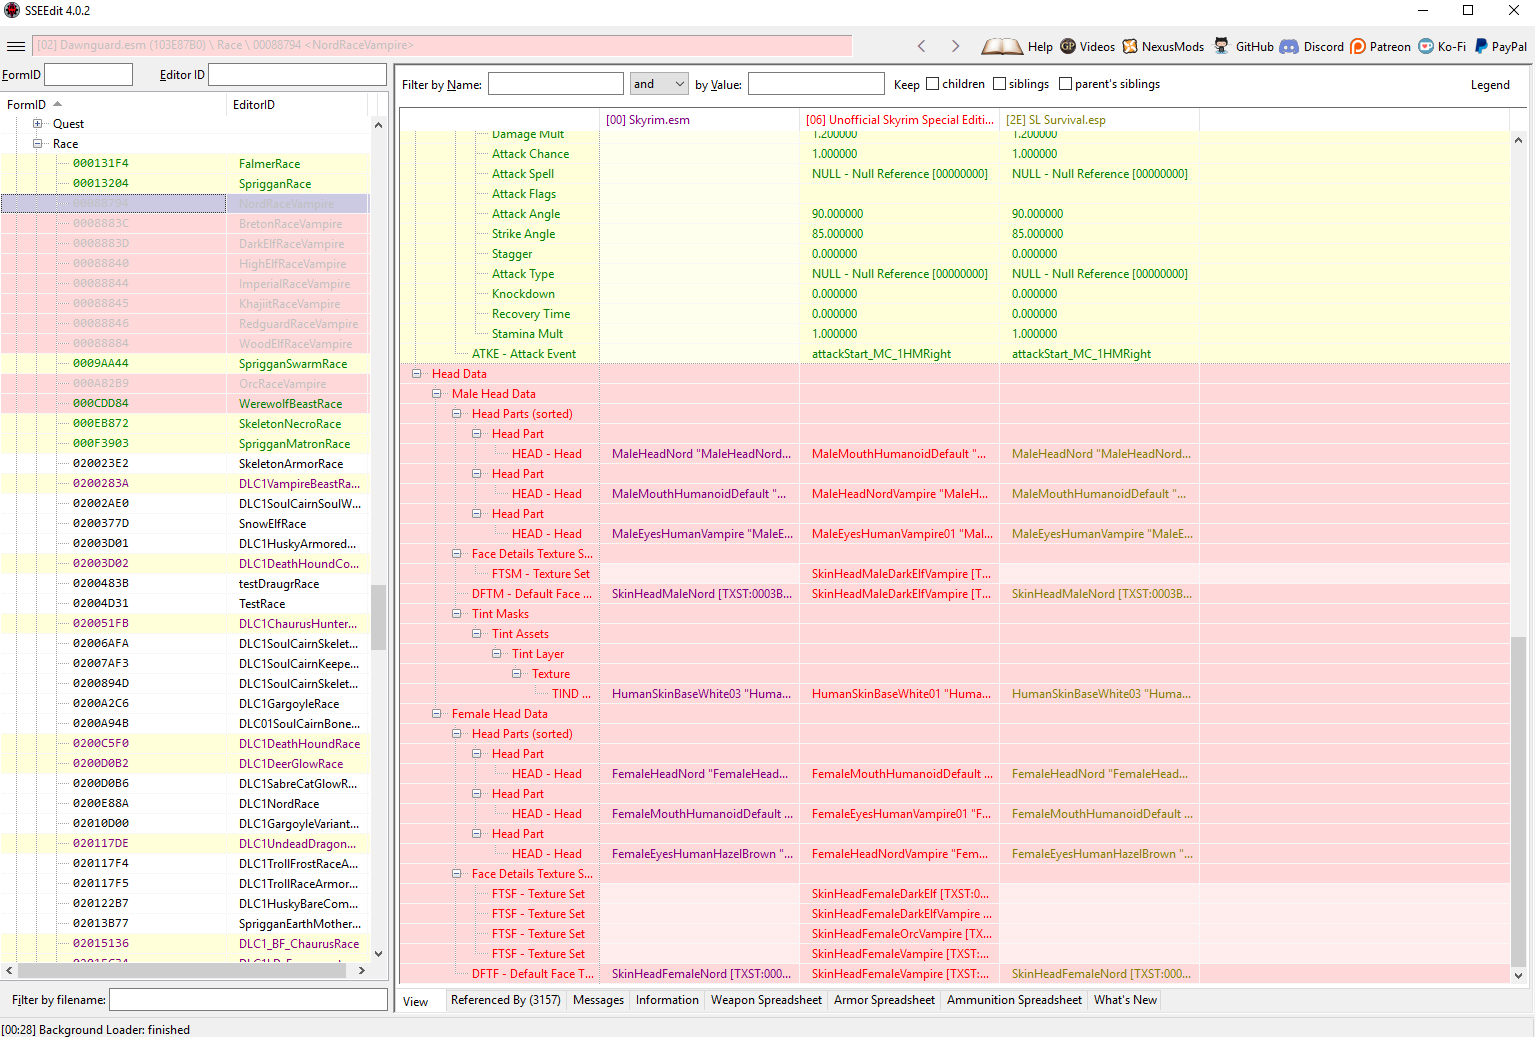The width and height of the screenshot is (1535, 1037).
Task: Click the navigate back arrow
Action: coord(922,46)
